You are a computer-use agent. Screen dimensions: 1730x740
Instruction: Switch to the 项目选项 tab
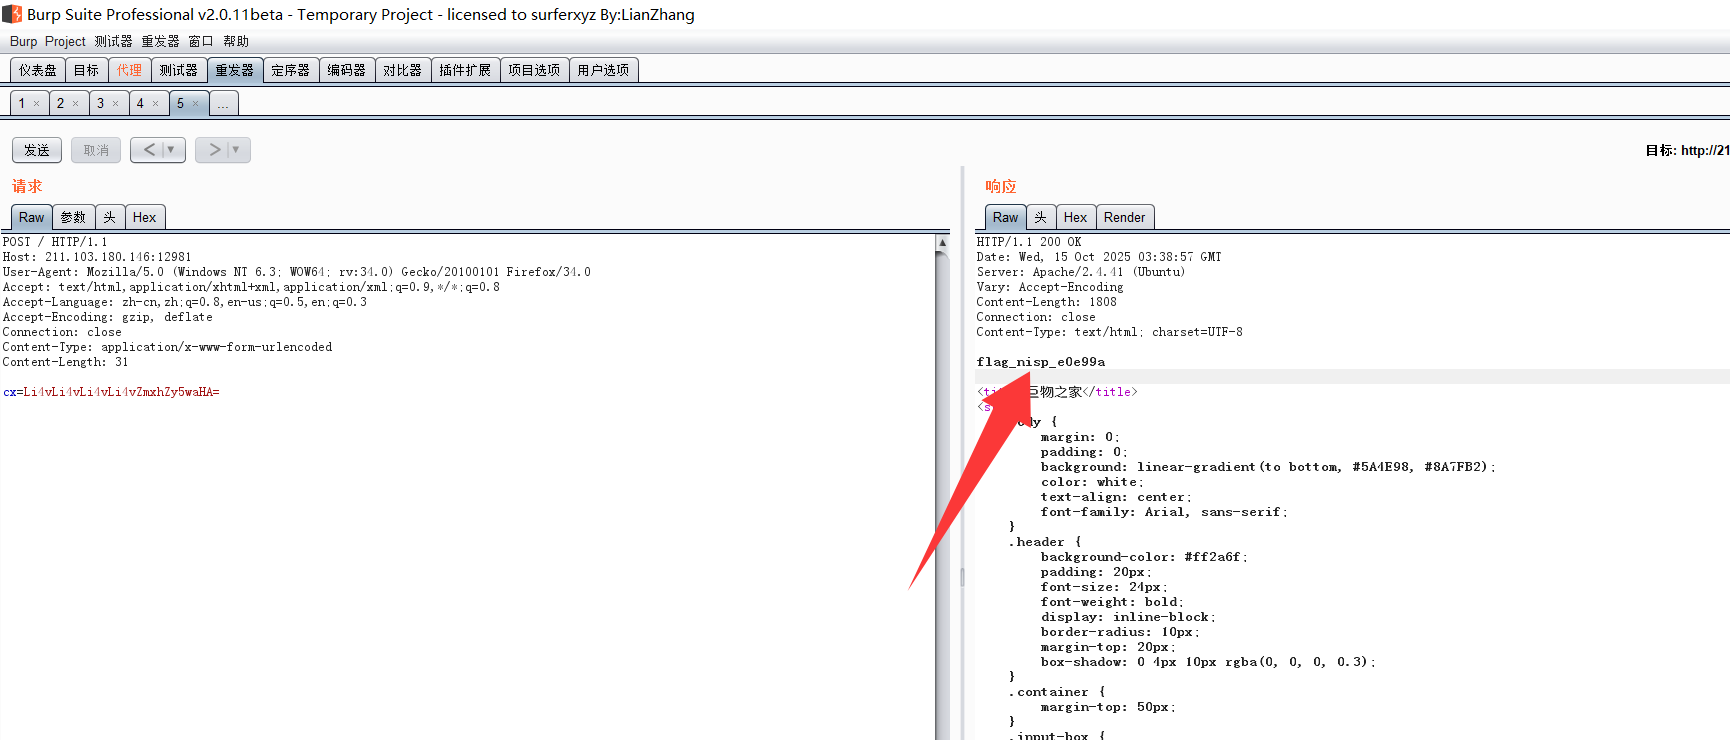(x=534, y=70)
